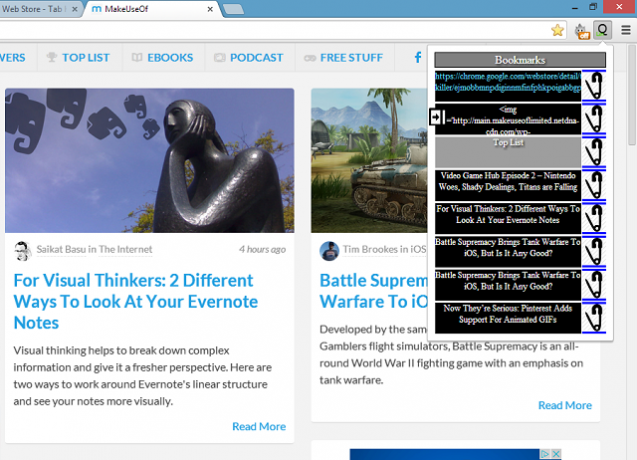Click the pin icon beside first Battle Supremacy bookmark

(x=594, y=252)
